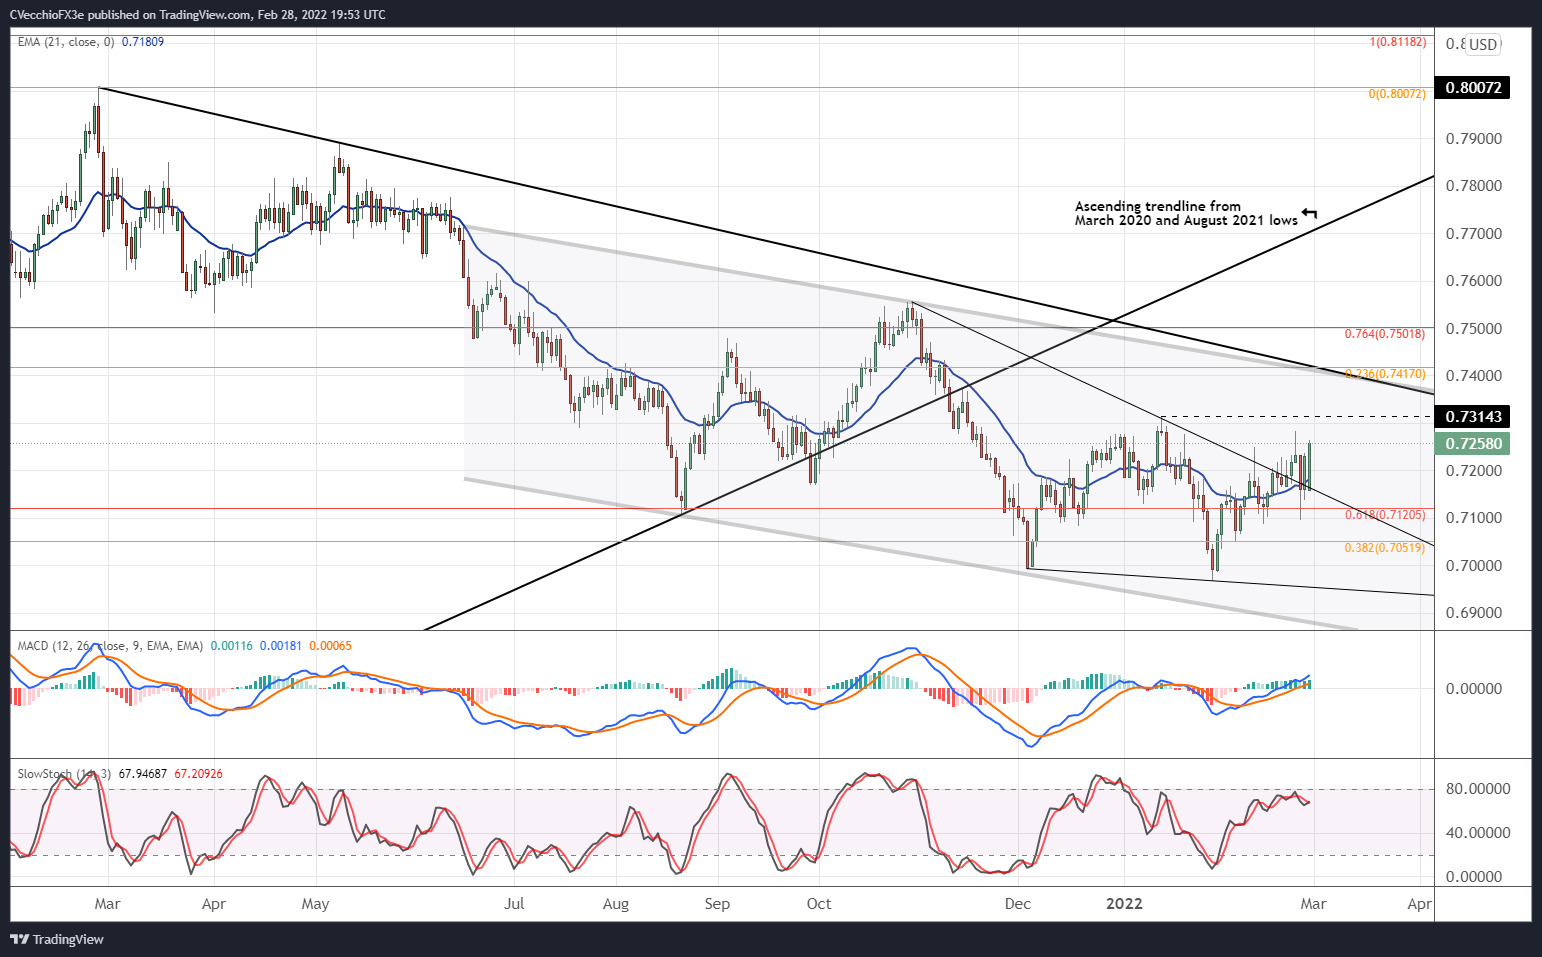Select the Ascending trendline annotation text

point(1186,213)
